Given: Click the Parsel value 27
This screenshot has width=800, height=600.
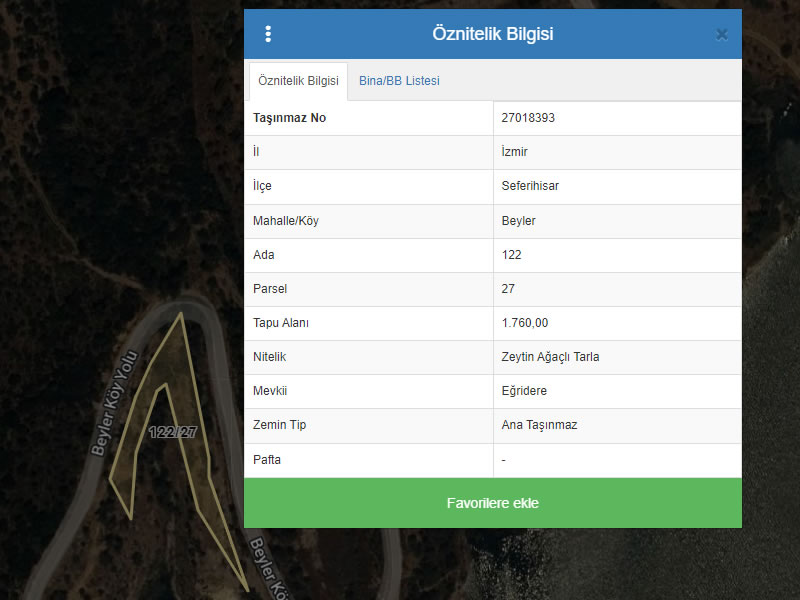Looking at the screenshot, I should [x=508, y=289].
